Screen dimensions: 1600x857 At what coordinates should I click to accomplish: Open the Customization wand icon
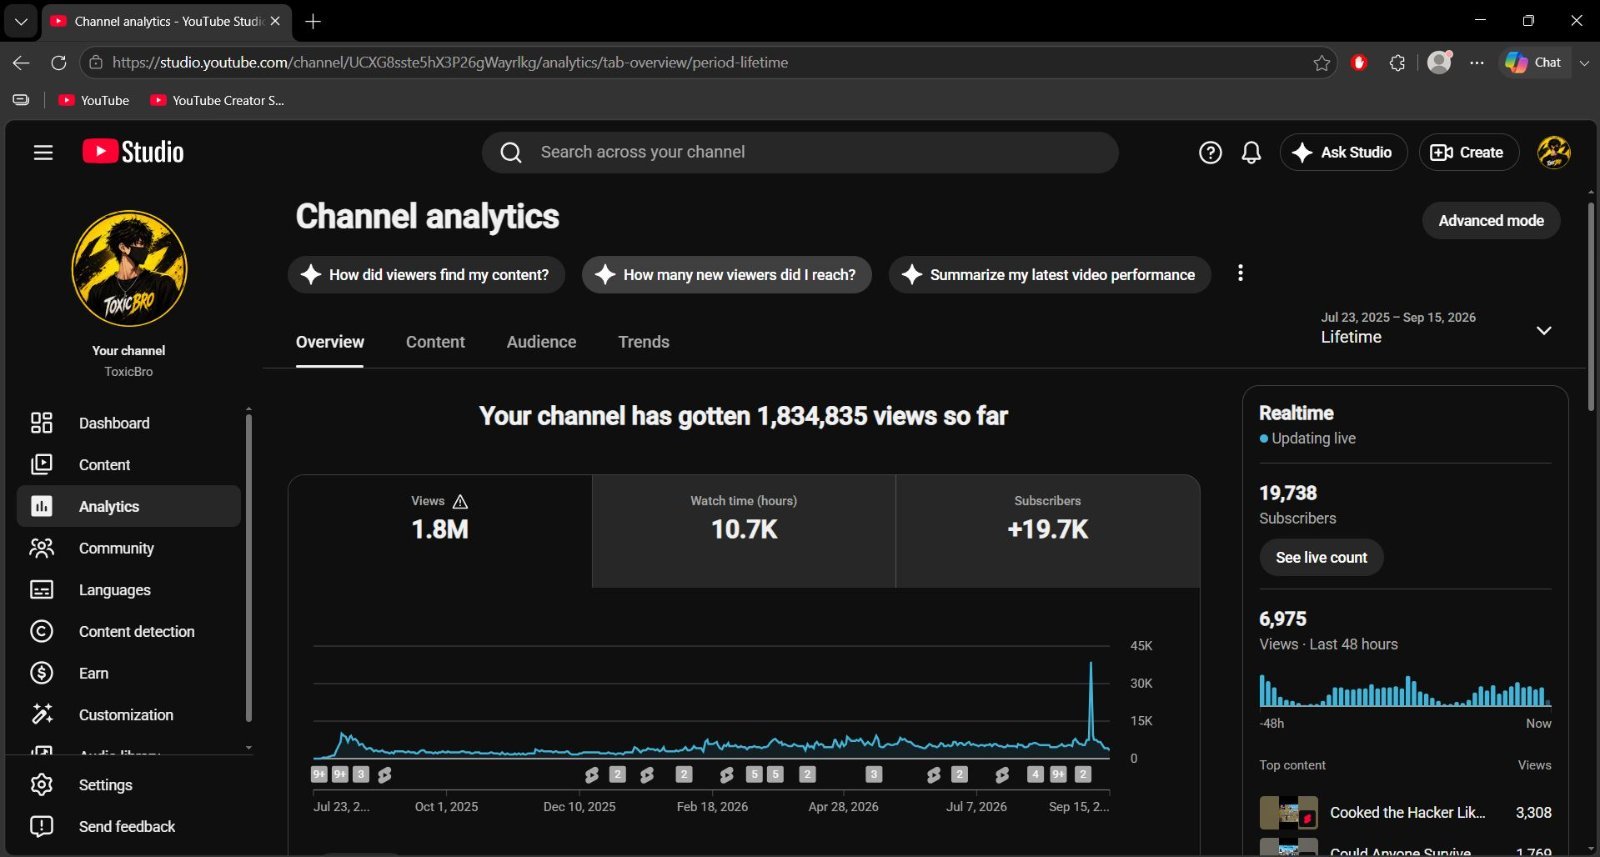click(x=41, y=715)
